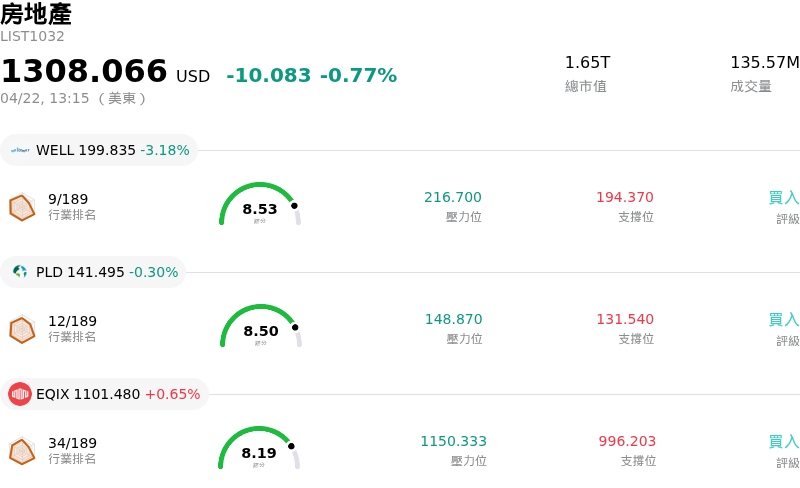Image resolution: width=800 pixels, height=488 pixels.
Task: Click WELL's 216.700 resistance level
Action: point(453,198)
